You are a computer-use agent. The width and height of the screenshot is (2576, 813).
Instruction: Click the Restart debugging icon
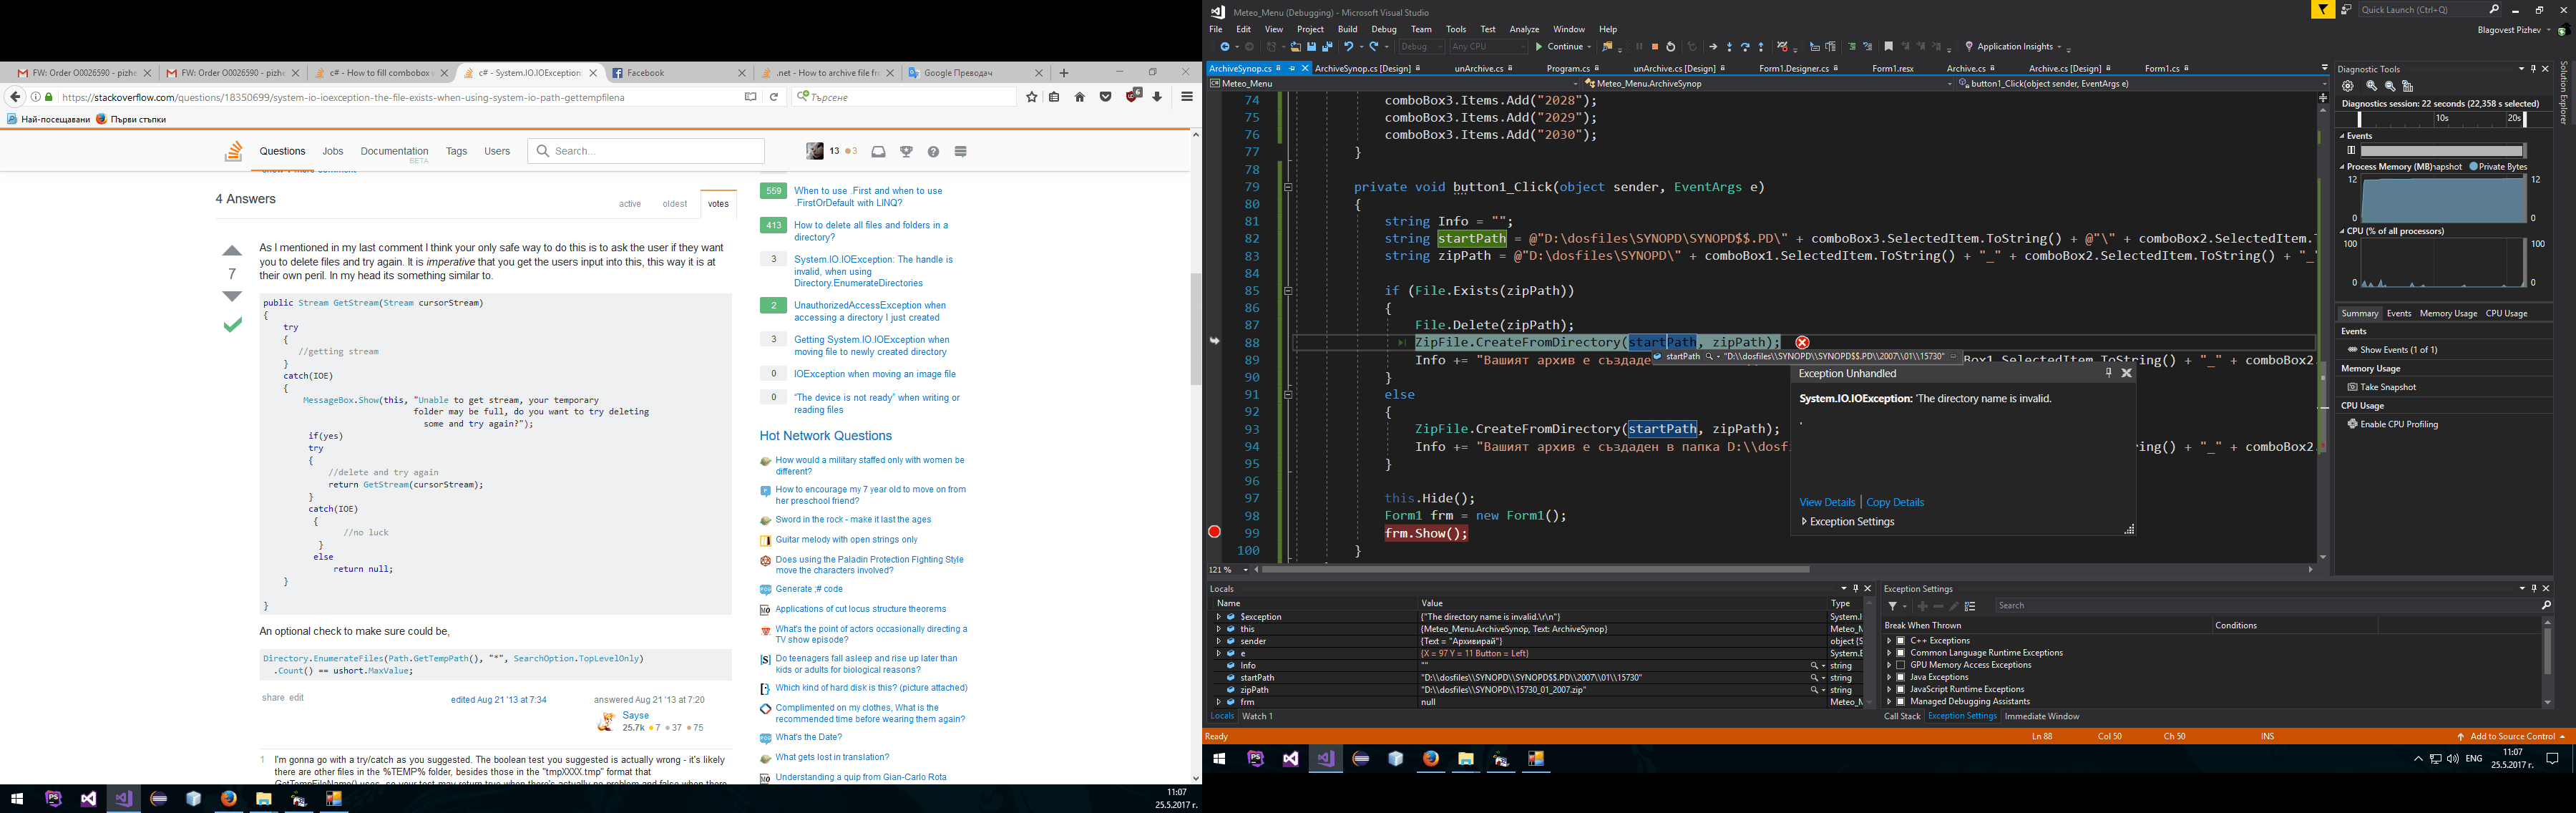click(1671, 46)
